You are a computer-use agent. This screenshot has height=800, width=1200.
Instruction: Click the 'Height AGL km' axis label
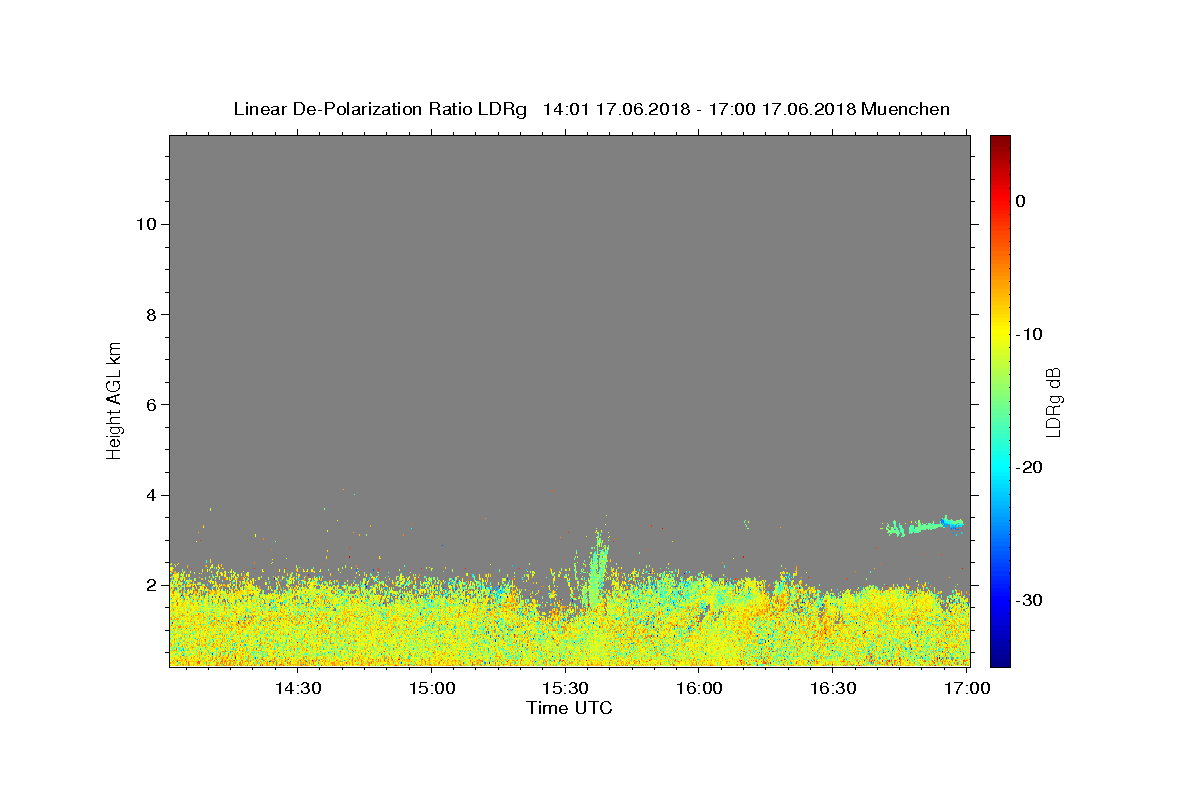[x=115, y=399]
